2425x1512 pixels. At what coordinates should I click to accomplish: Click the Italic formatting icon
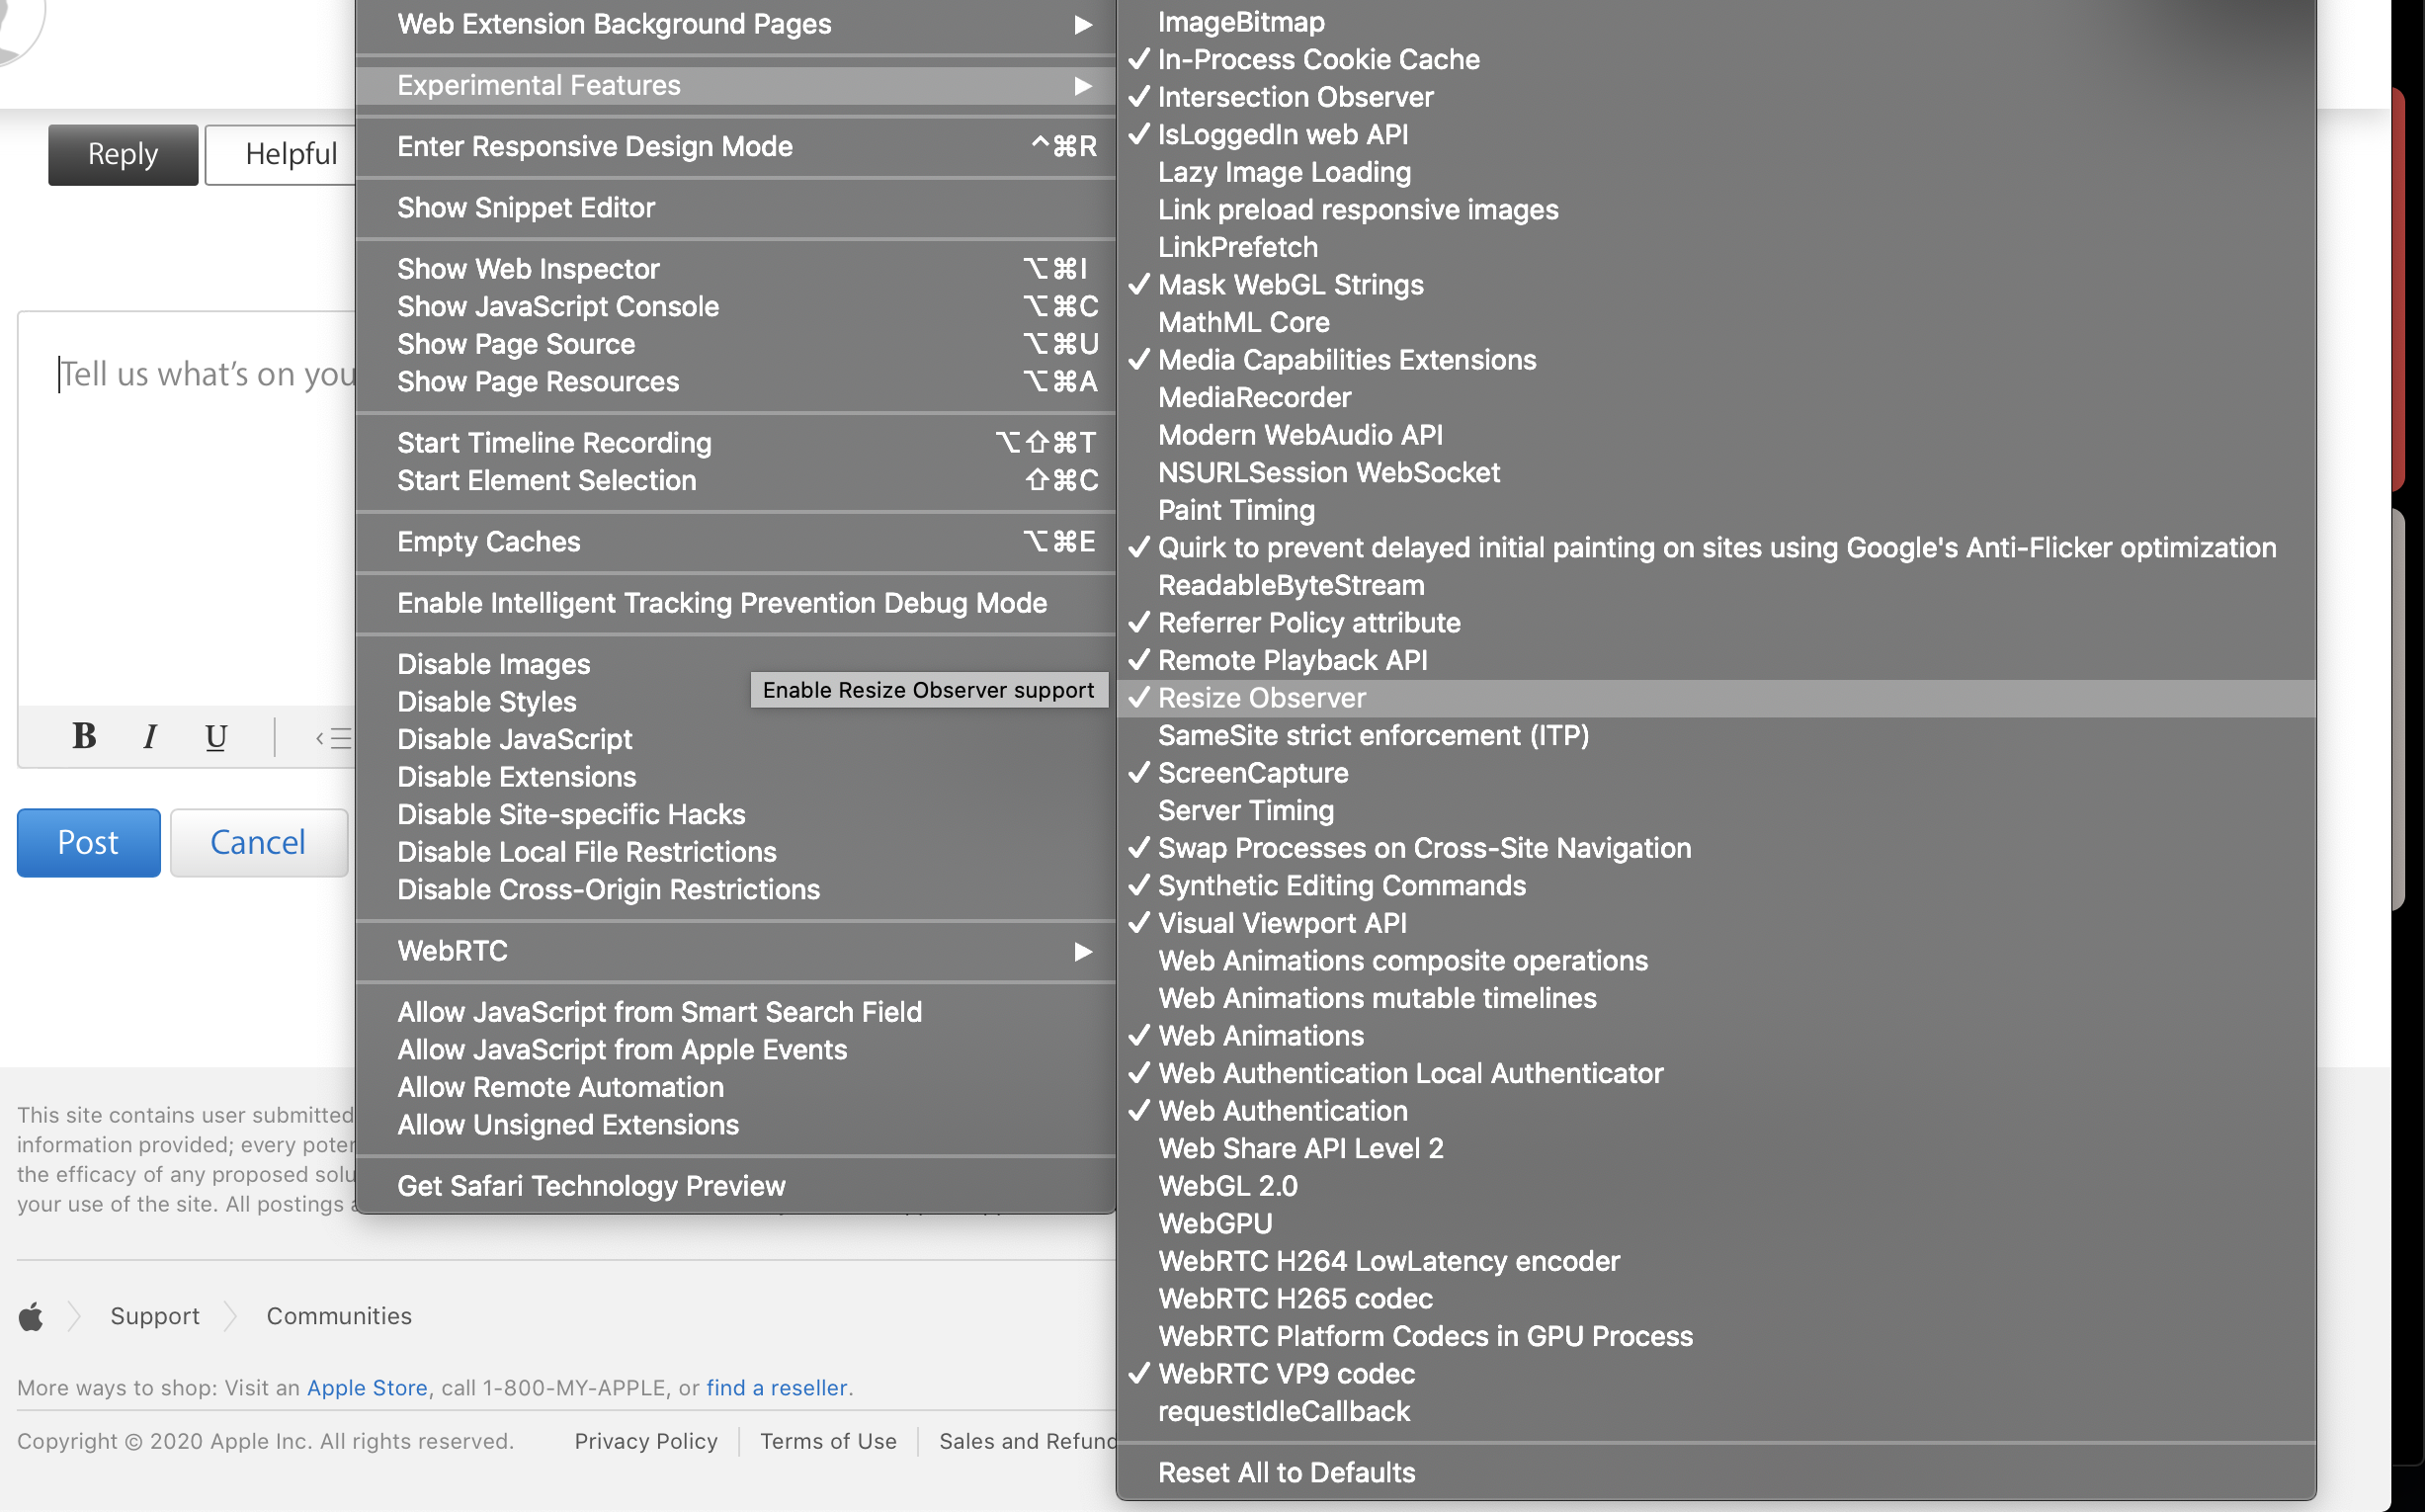tap(150, 737)
